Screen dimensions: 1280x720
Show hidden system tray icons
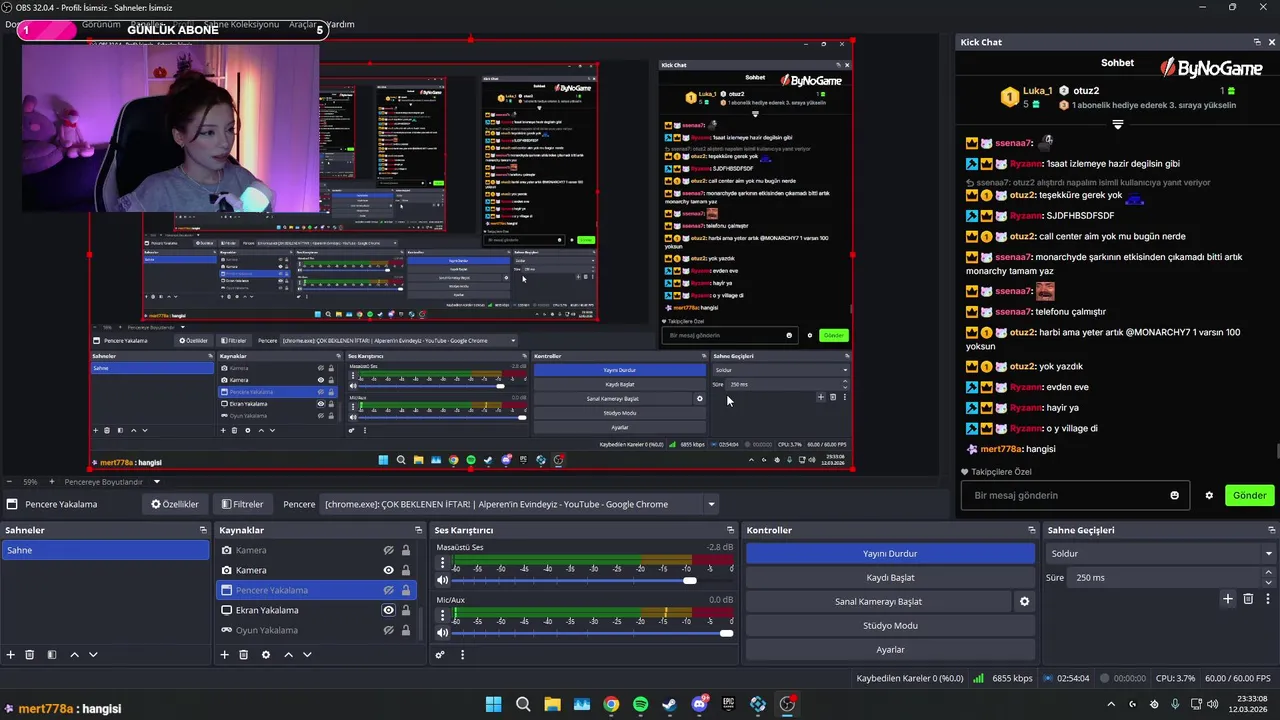[x=1110, y=704]
